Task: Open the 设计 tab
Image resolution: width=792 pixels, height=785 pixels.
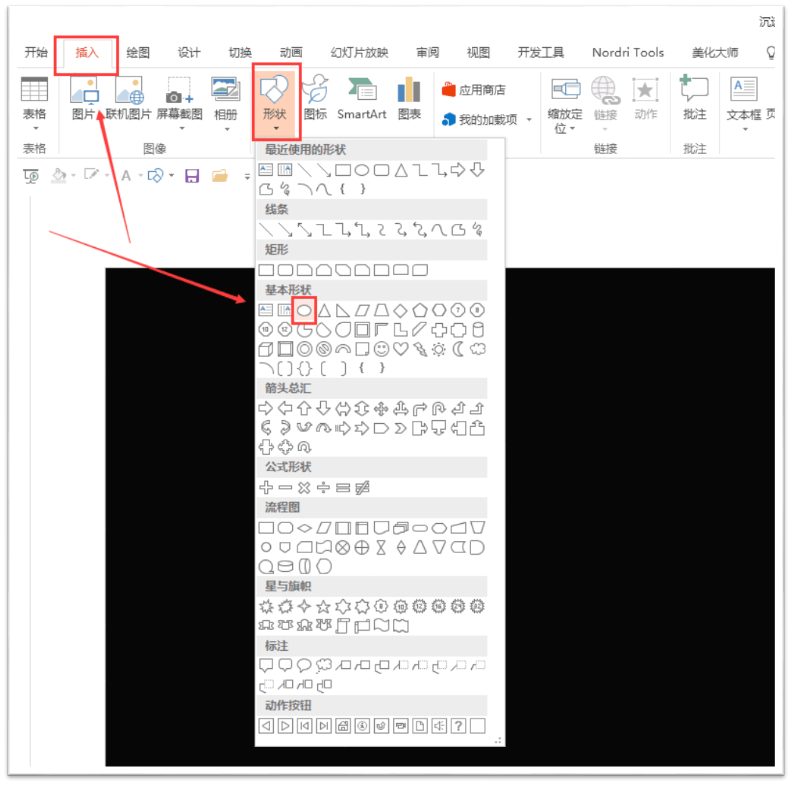Action: click(189, 53)
